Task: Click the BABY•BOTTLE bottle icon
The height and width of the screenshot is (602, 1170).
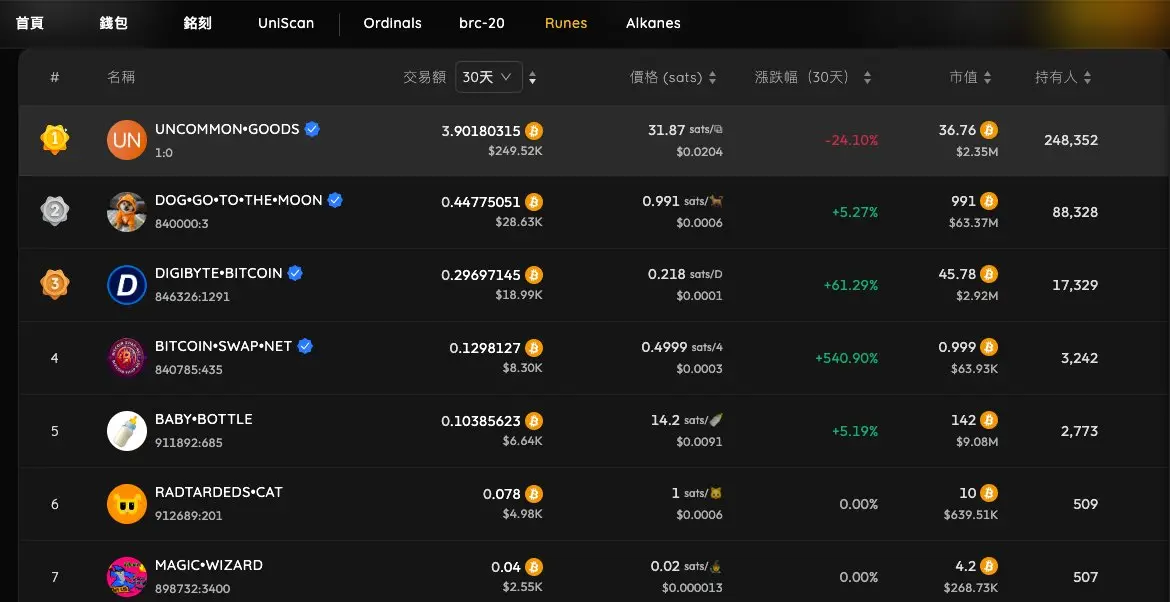Action: pos(127,431)
